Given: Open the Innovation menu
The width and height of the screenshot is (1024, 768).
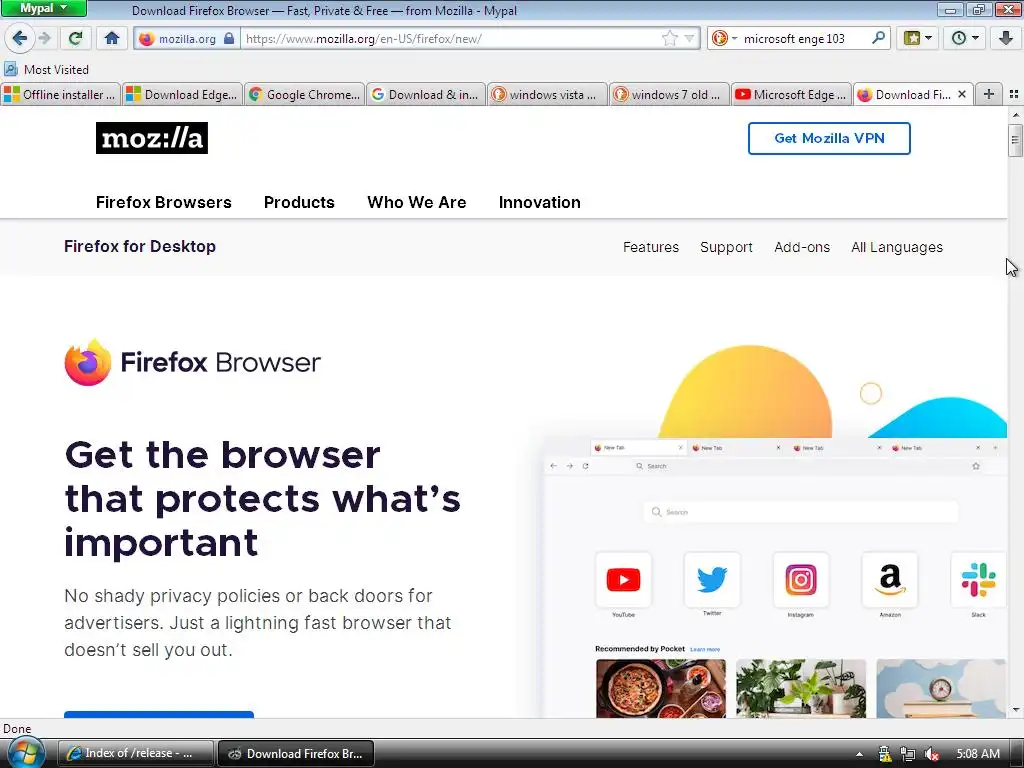Looking at the screenshot, I should pyautogui.click(x=539, y=202).
